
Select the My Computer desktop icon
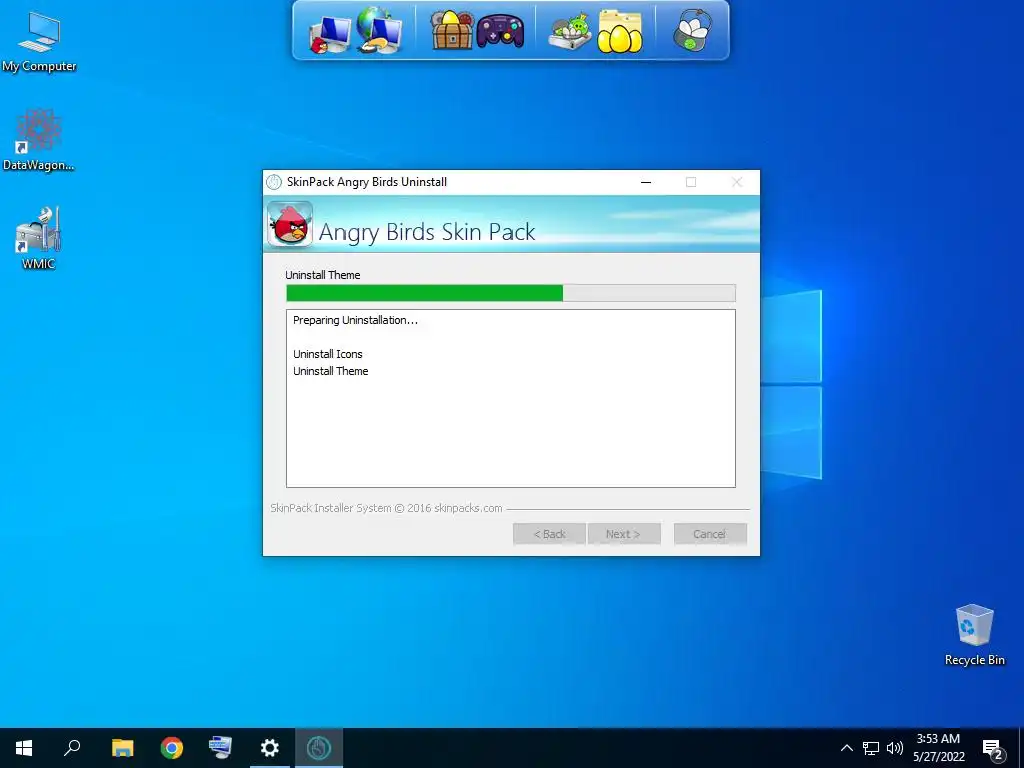tap(39, 42)
